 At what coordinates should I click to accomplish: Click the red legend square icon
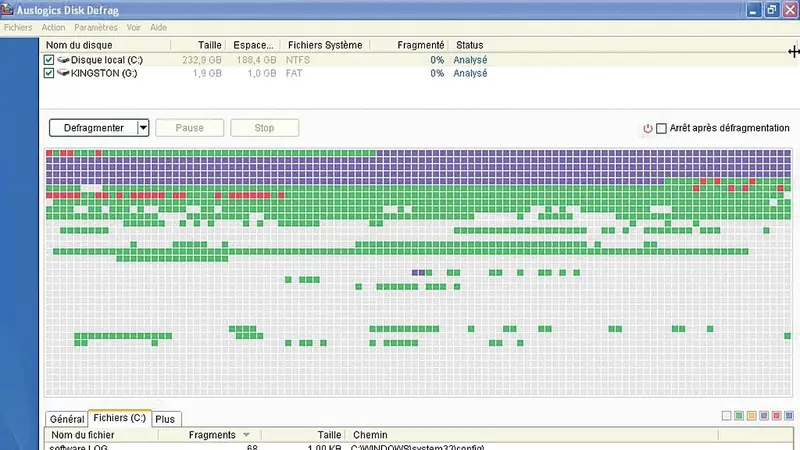(777, 416)
